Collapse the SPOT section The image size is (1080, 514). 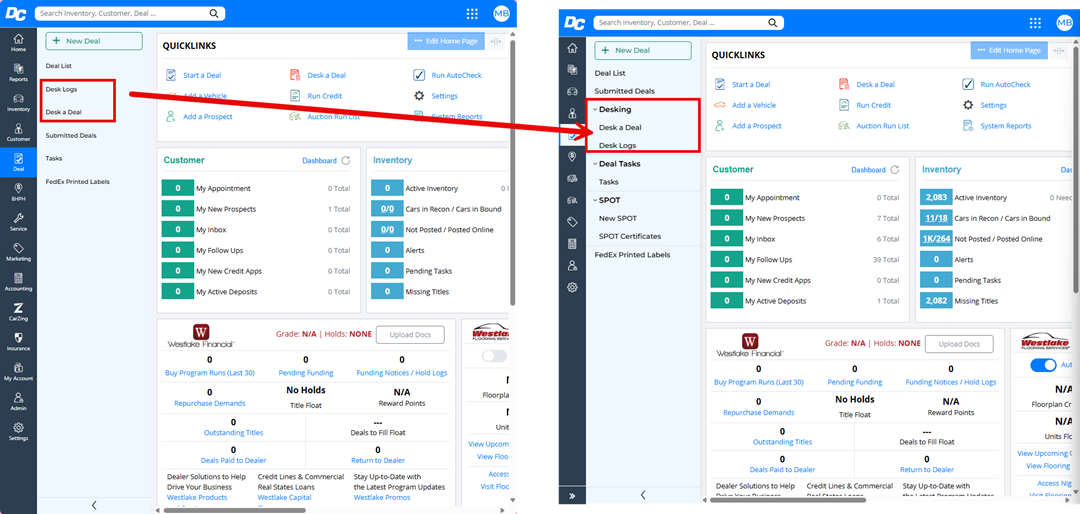click(x=594, y=201)
